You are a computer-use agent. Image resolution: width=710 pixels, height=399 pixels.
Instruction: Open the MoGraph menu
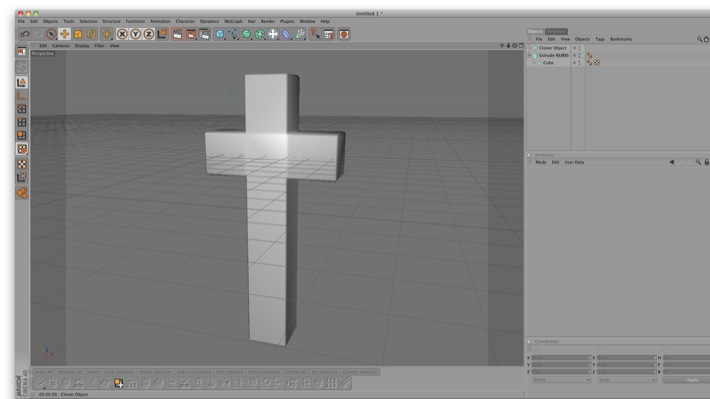pos(233,21)
